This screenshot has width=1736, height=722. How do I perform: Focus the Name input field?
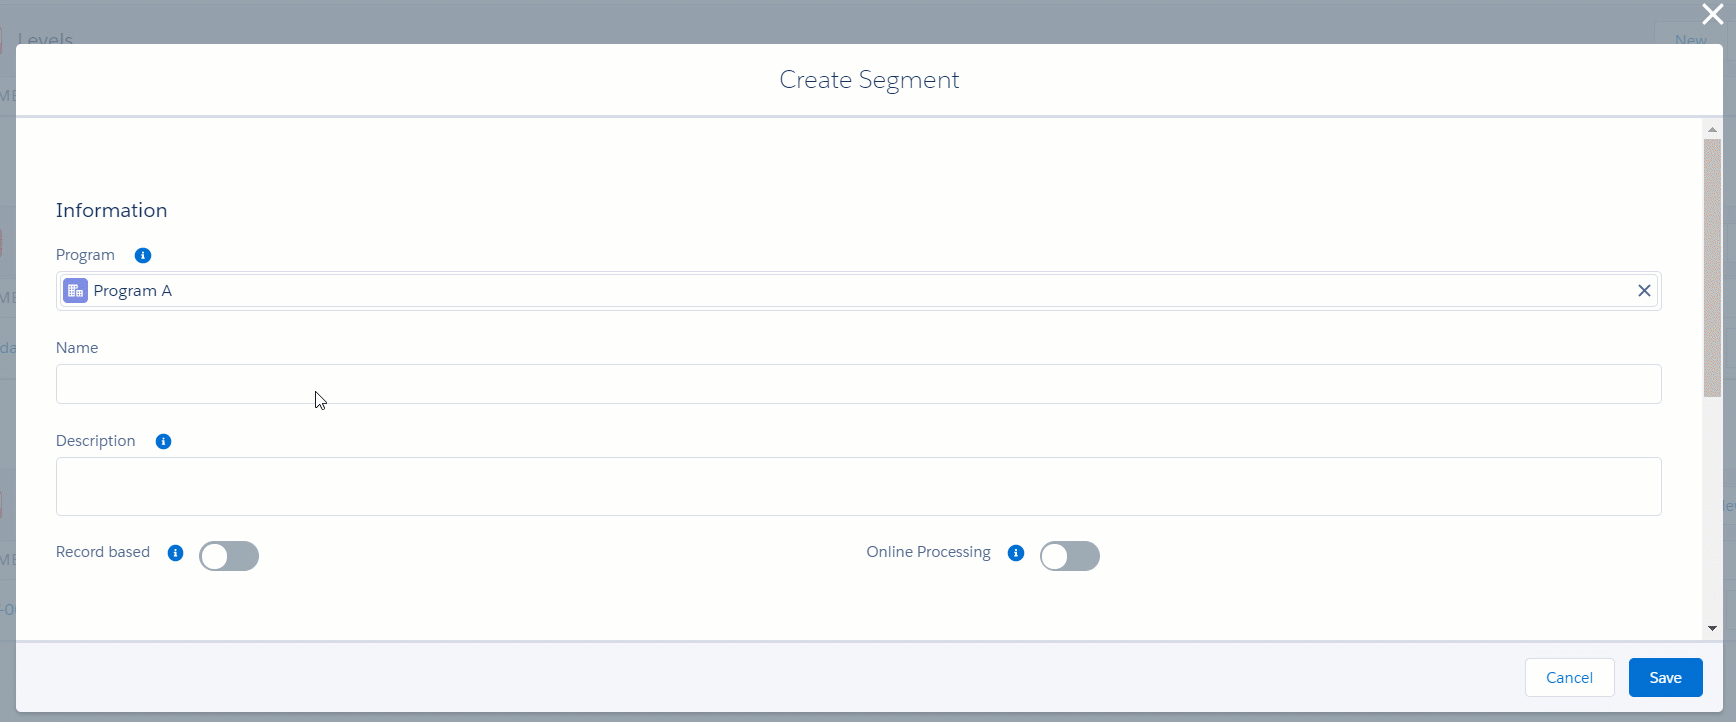pos(858,384)
